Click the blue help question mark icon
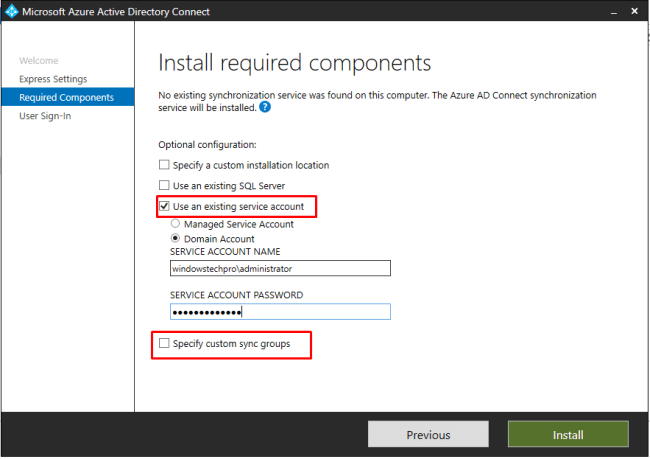This screenshot has height=459, width=650. 265,107
